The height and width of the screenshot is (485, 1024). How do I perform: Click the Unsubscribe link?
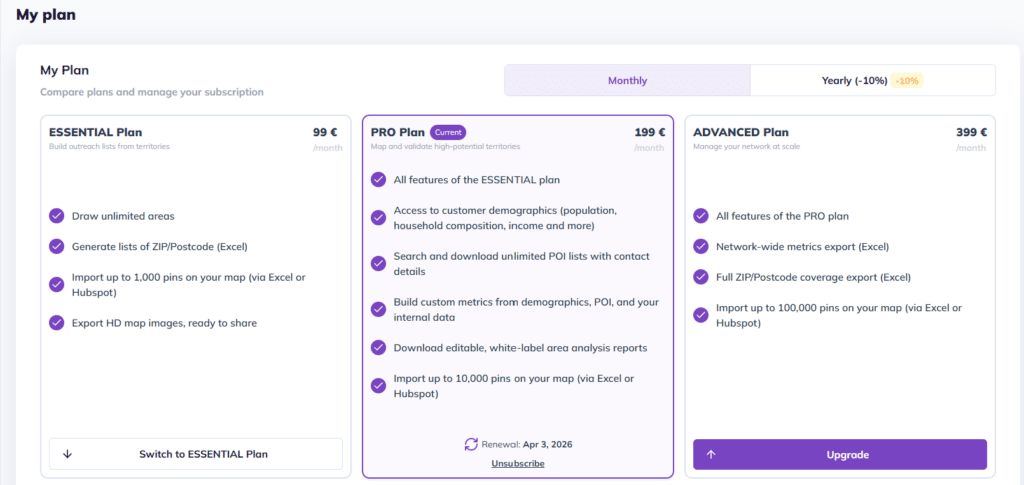[x=517, y=464]
